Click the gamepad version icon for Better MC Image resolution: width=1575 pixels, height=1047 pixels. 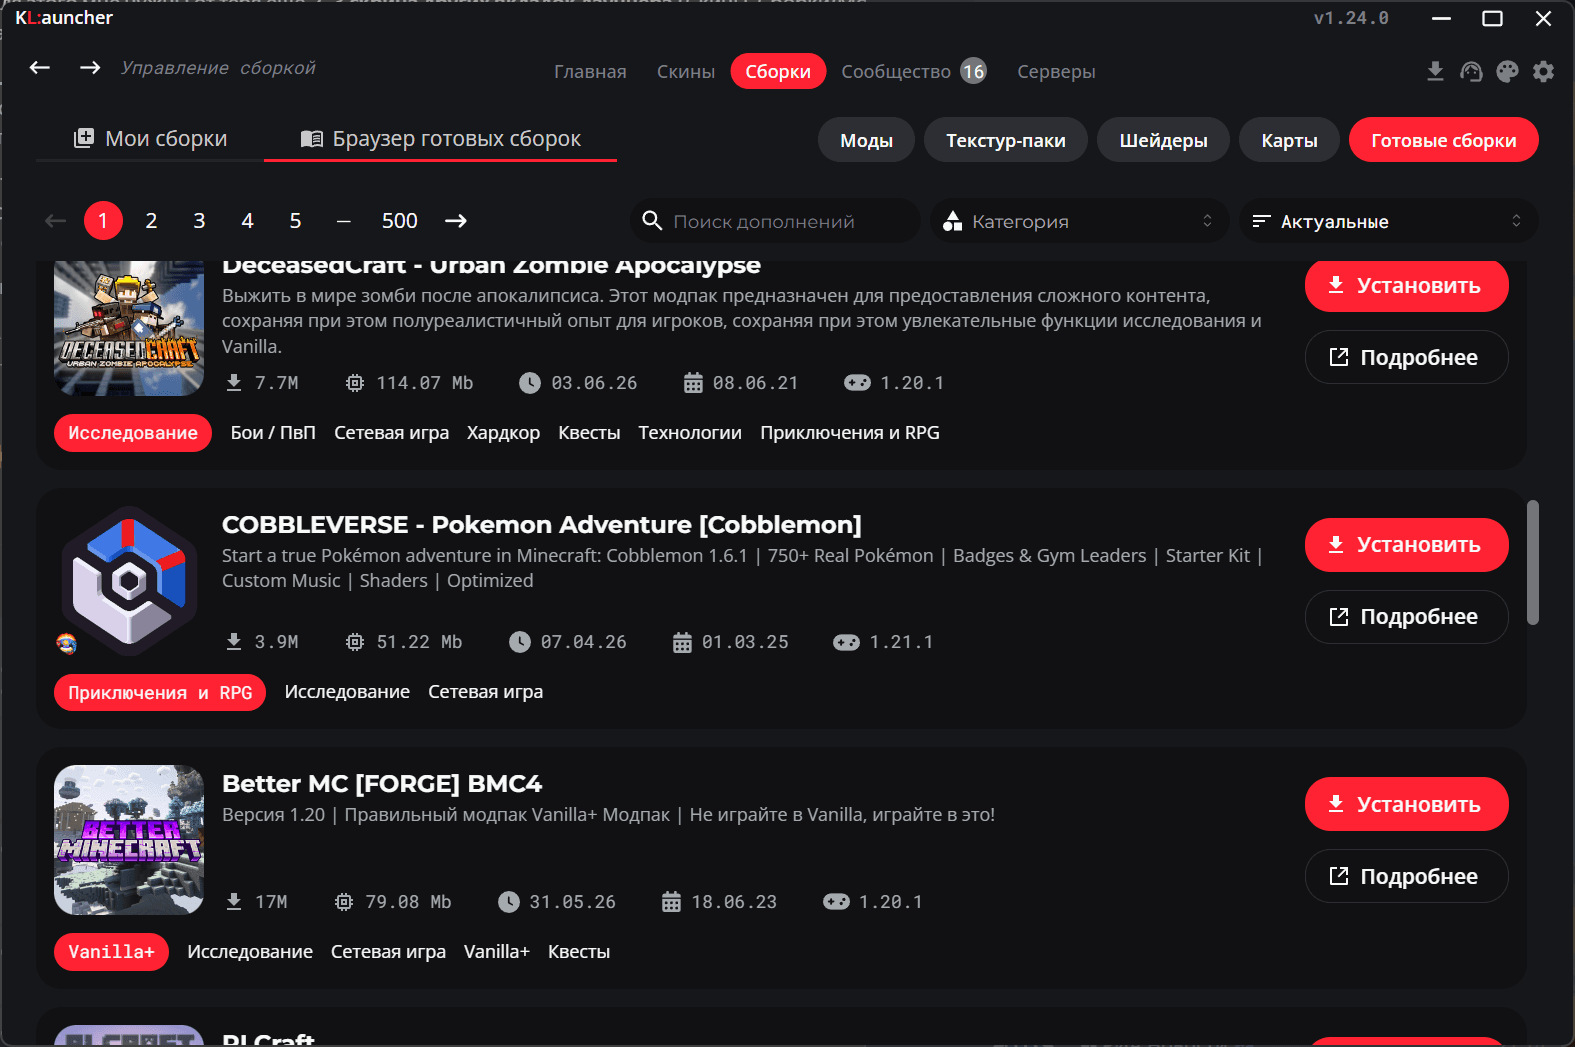[x=836, y=902]
